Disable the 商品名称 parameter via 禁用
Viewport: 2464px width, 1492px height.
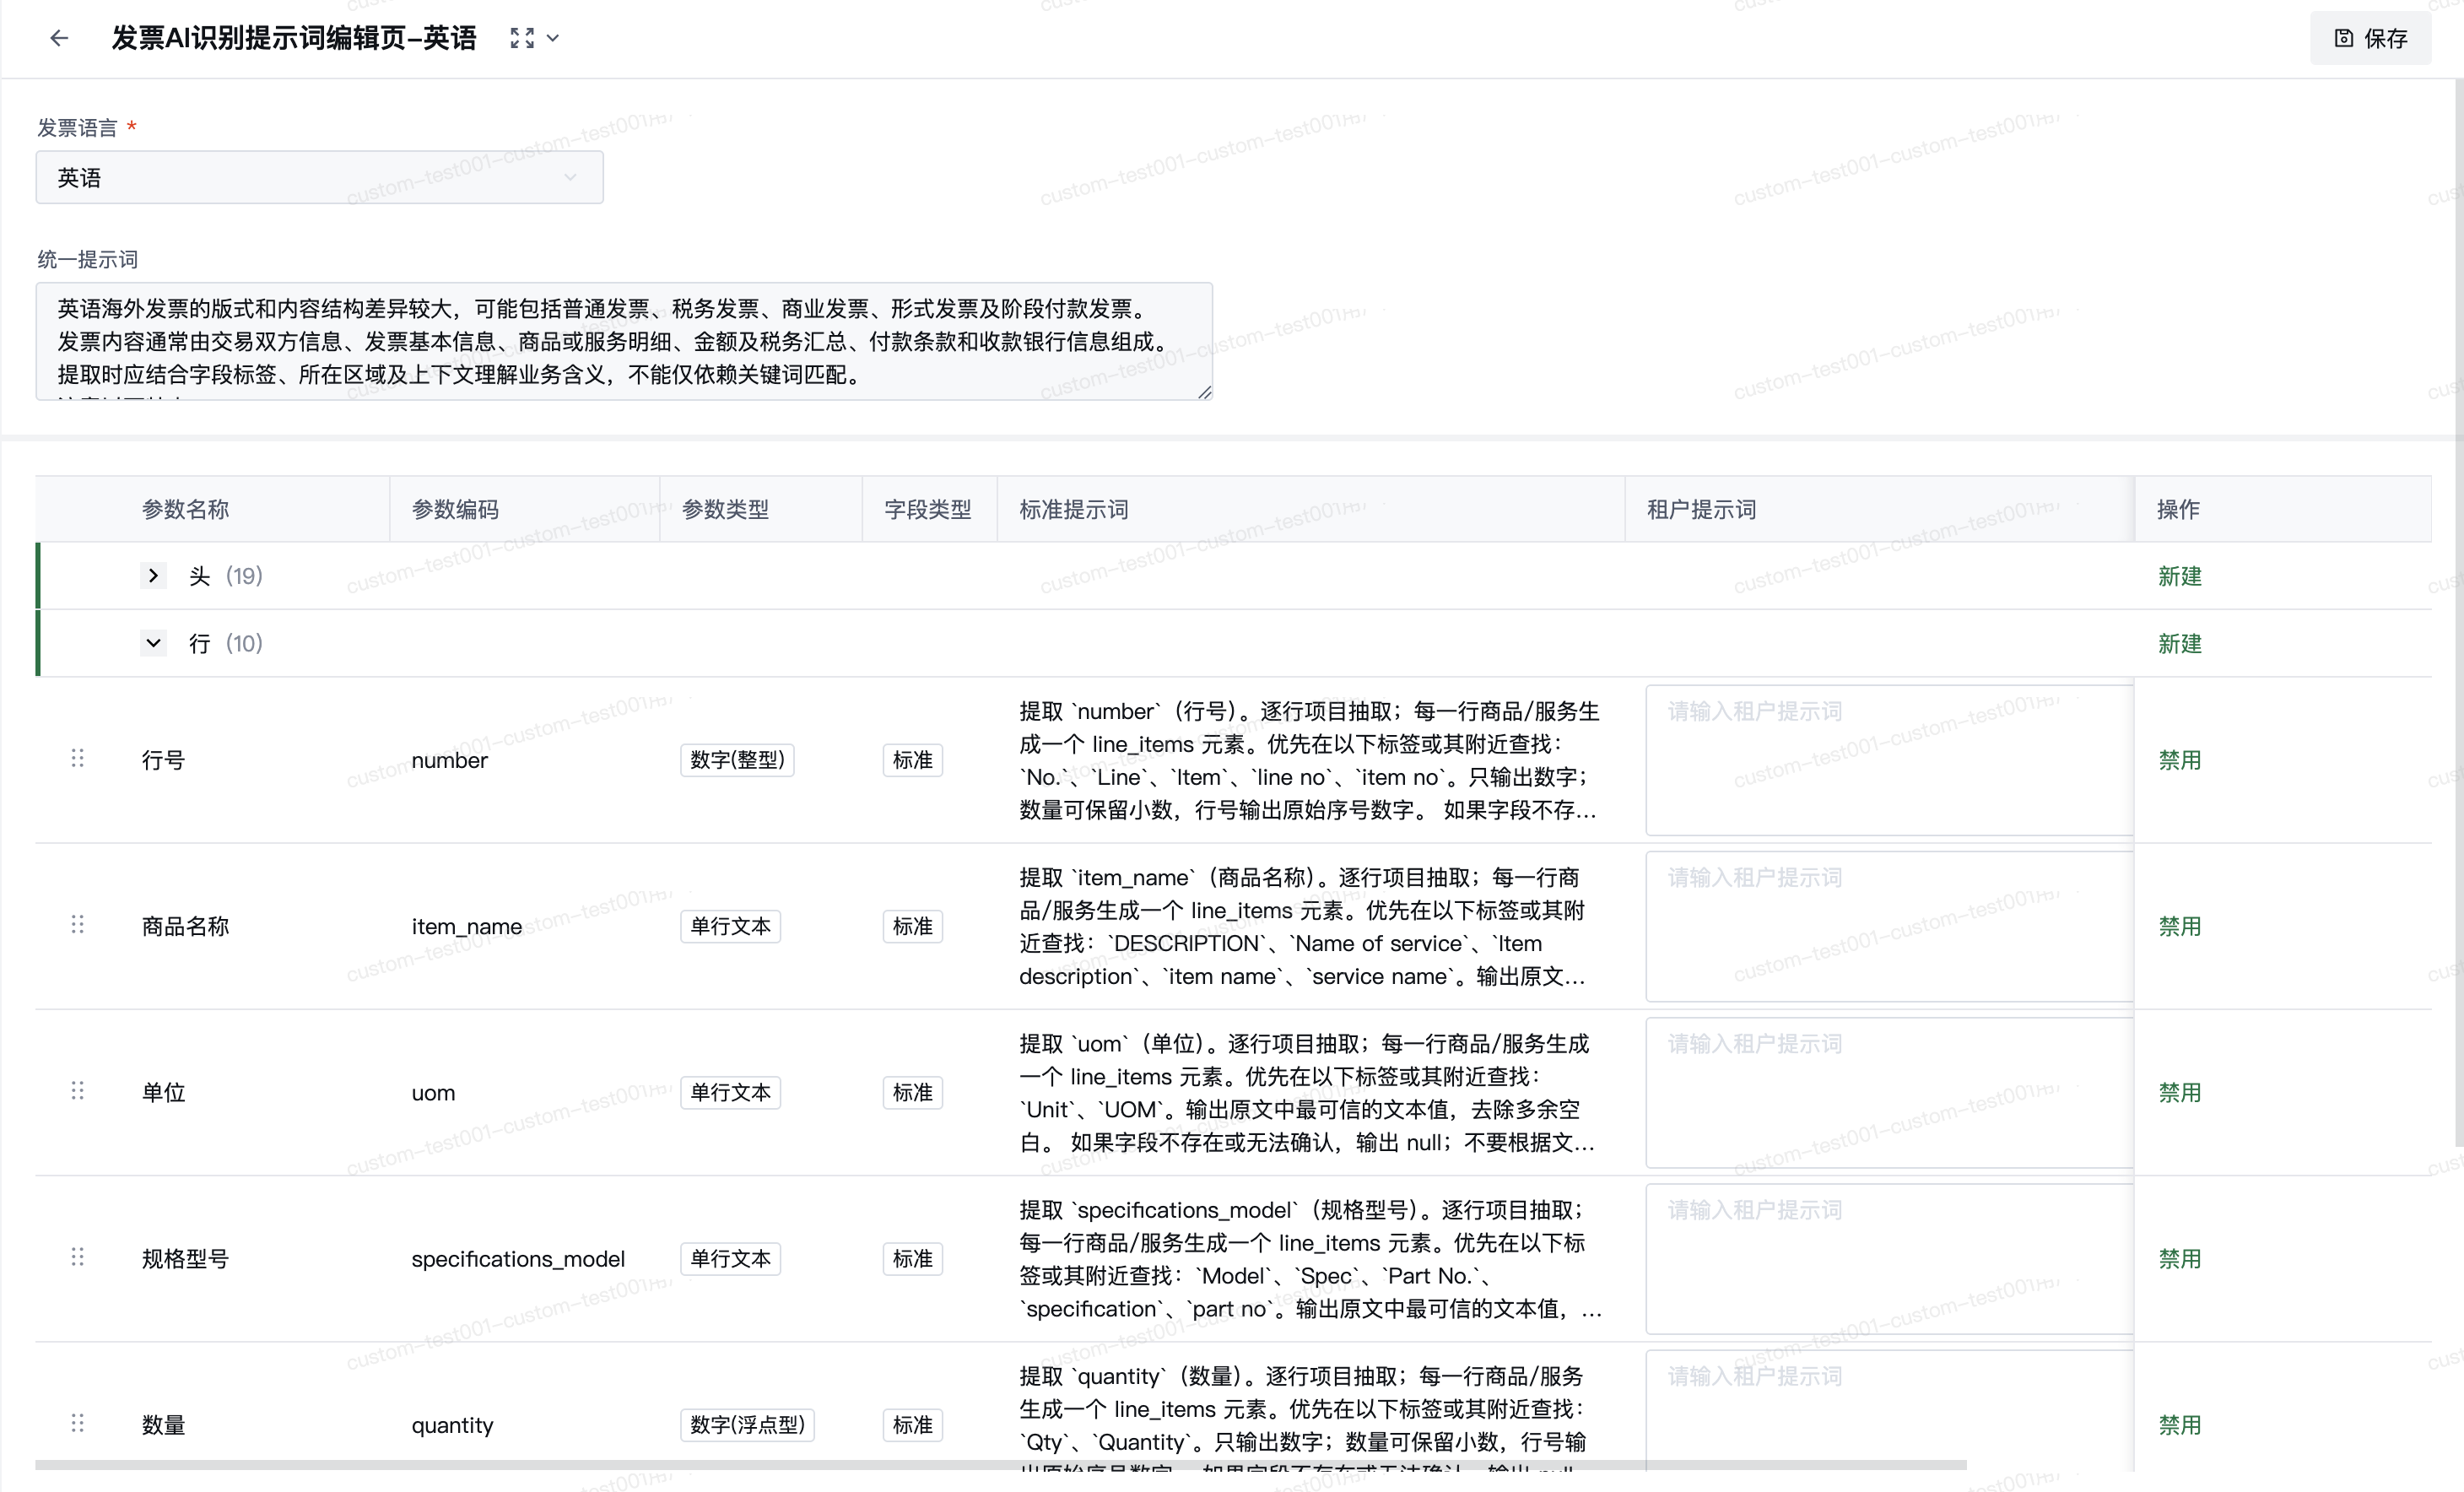(2179, 926)
